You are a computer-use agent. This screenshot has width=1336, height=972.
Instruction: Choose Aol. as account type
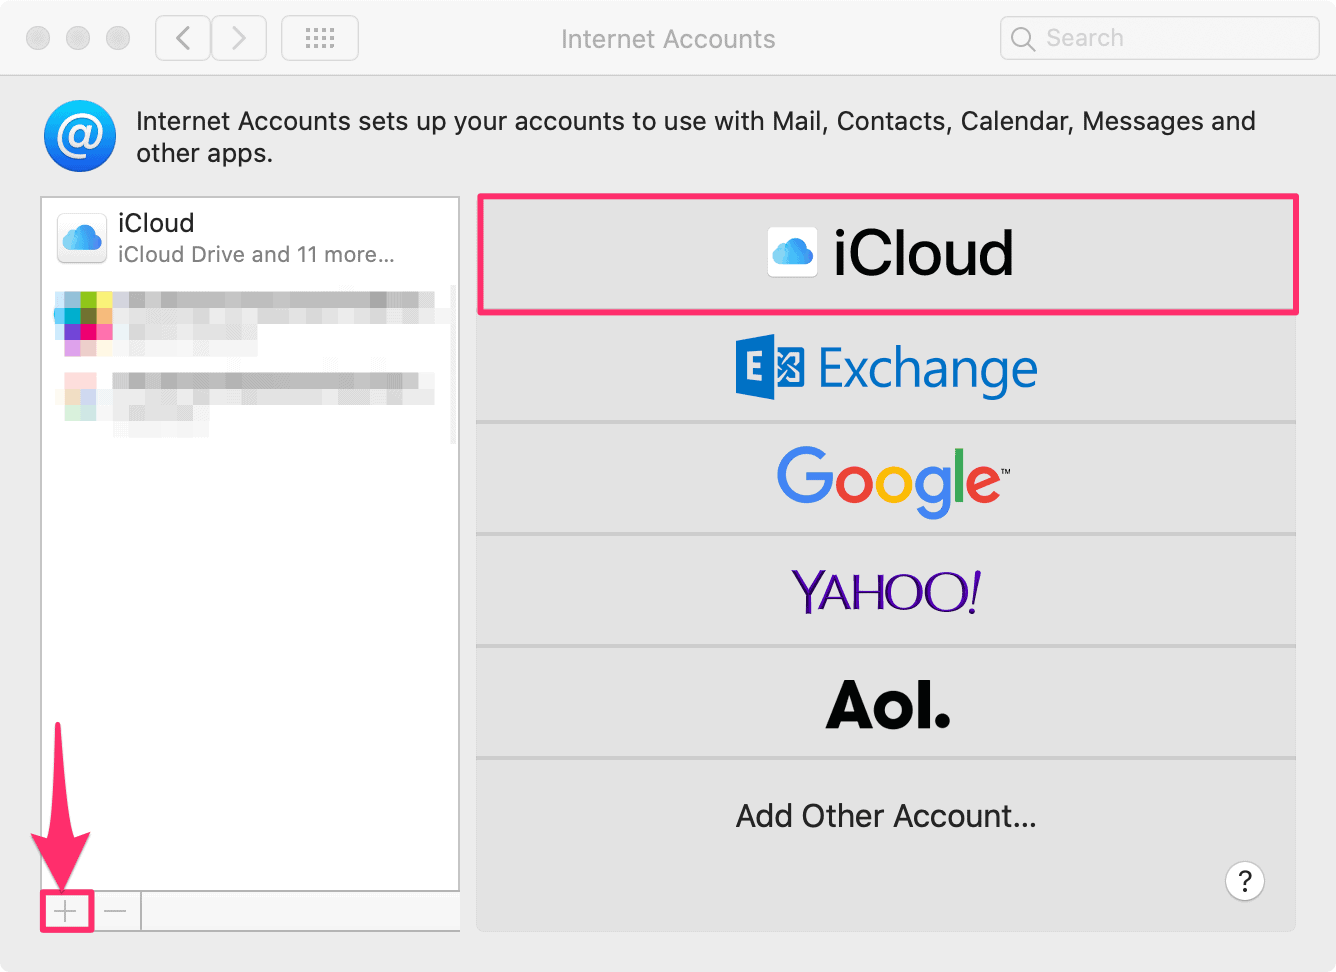886,703
